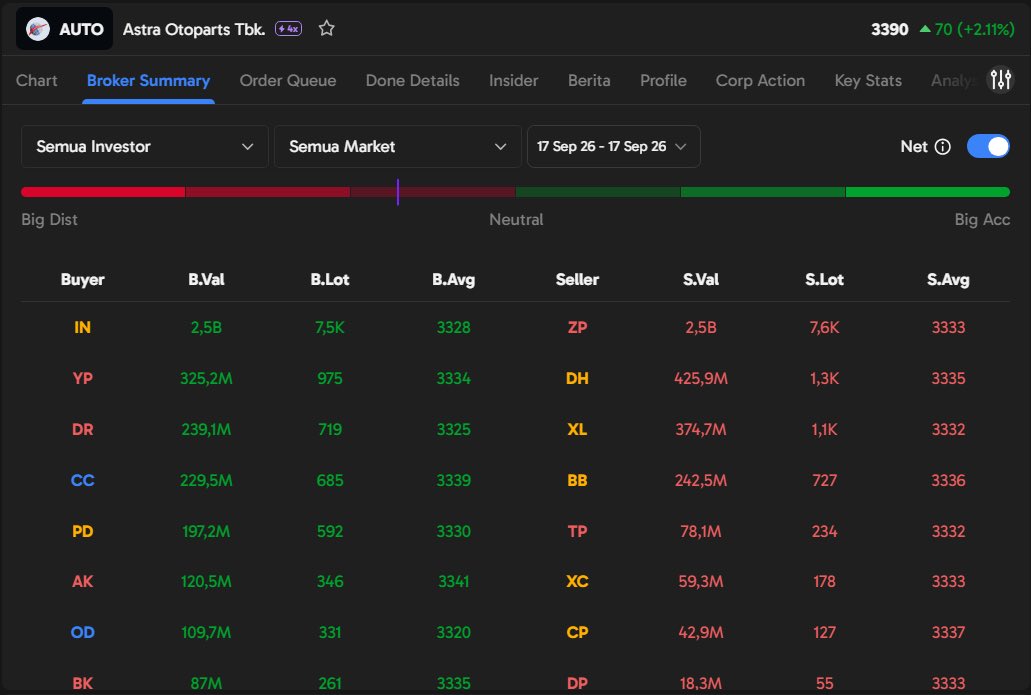This screenshot has width=1031, height=695.
Task: Select buyer broker DR
Action: [x=83, y=429]
